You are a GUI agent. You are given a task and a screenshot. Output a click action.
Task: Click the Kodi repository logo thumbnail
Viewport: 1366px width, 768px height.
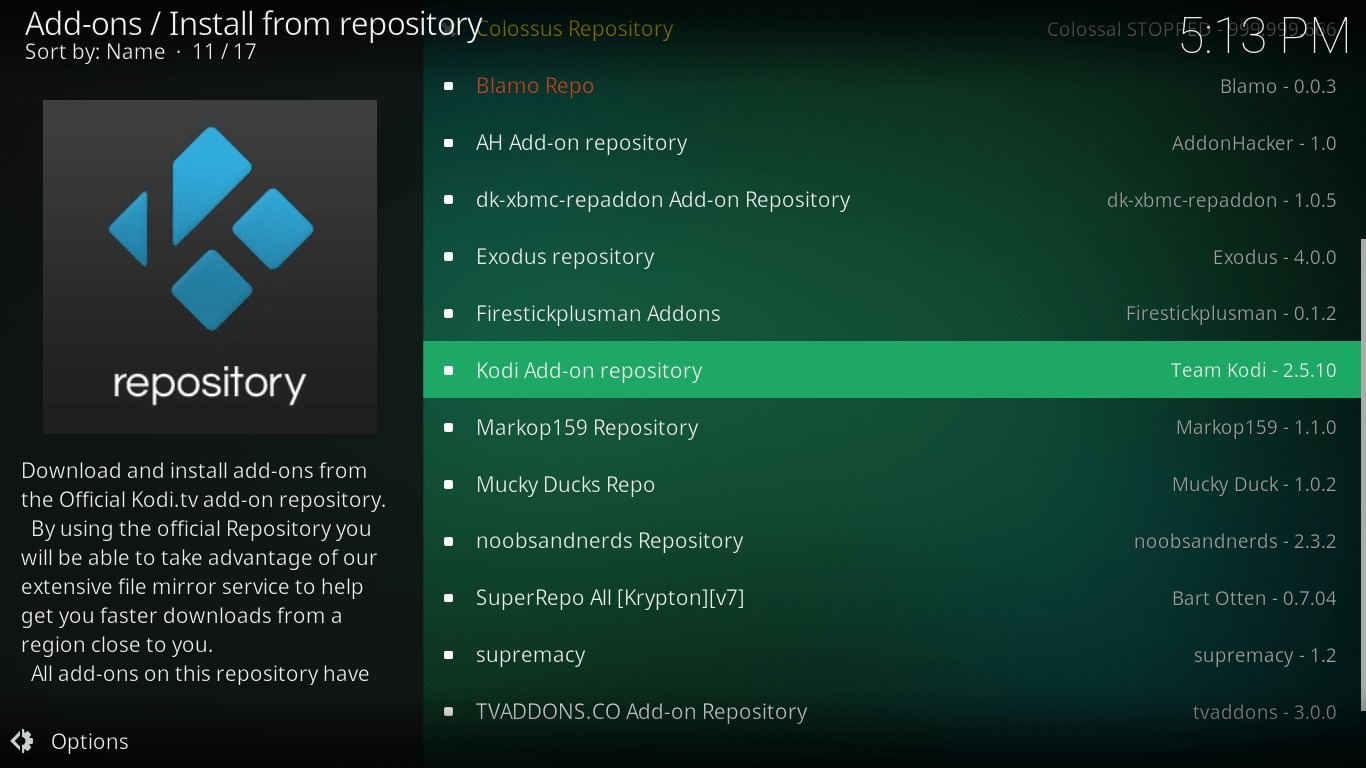coord(210,267)
